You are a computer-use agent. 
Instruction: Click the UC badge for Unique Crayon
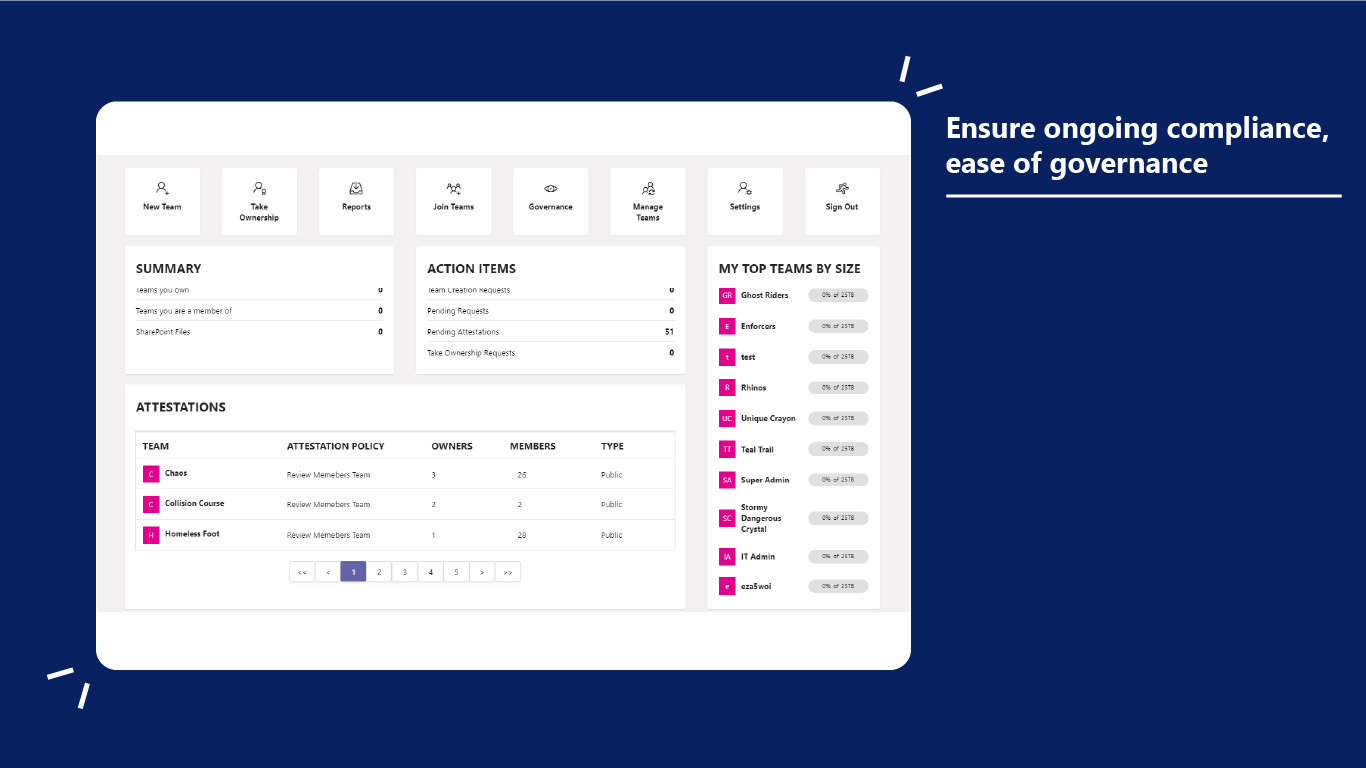coord(727,418)
